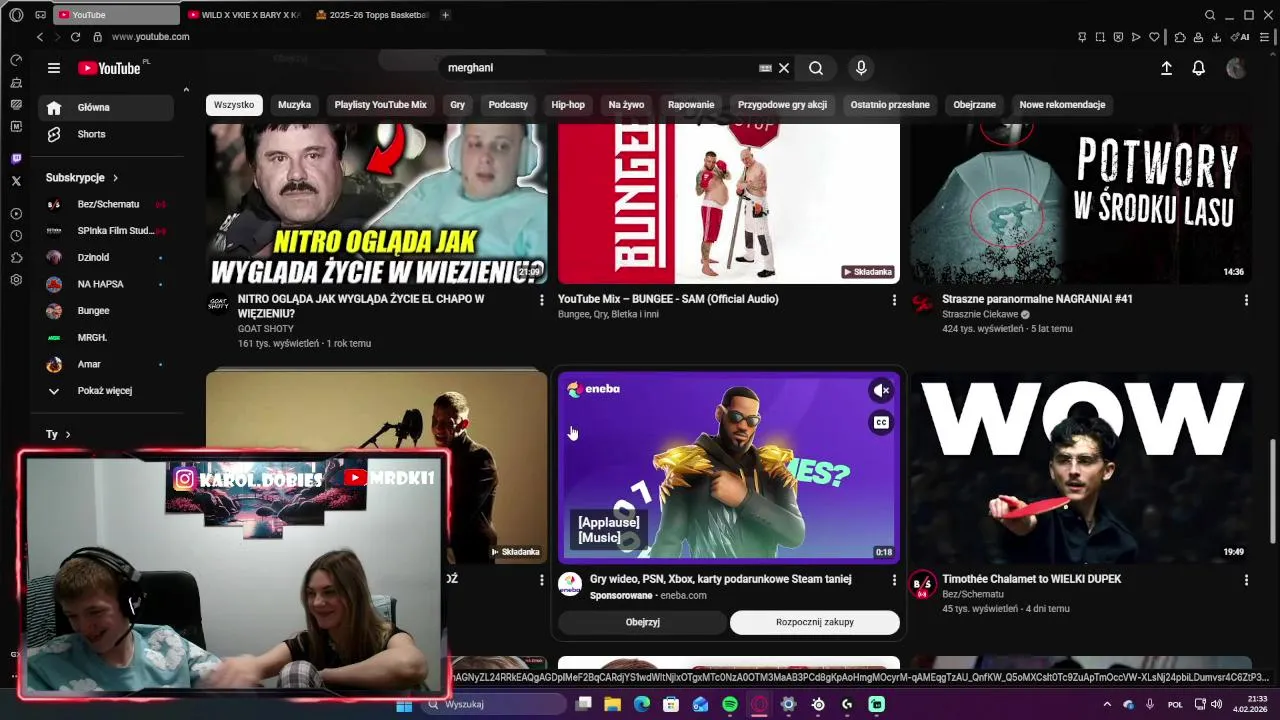Toggle captions CC on eneba ad
The width and height of the screenshot is (1280, 720).
[x=881, y=423]
